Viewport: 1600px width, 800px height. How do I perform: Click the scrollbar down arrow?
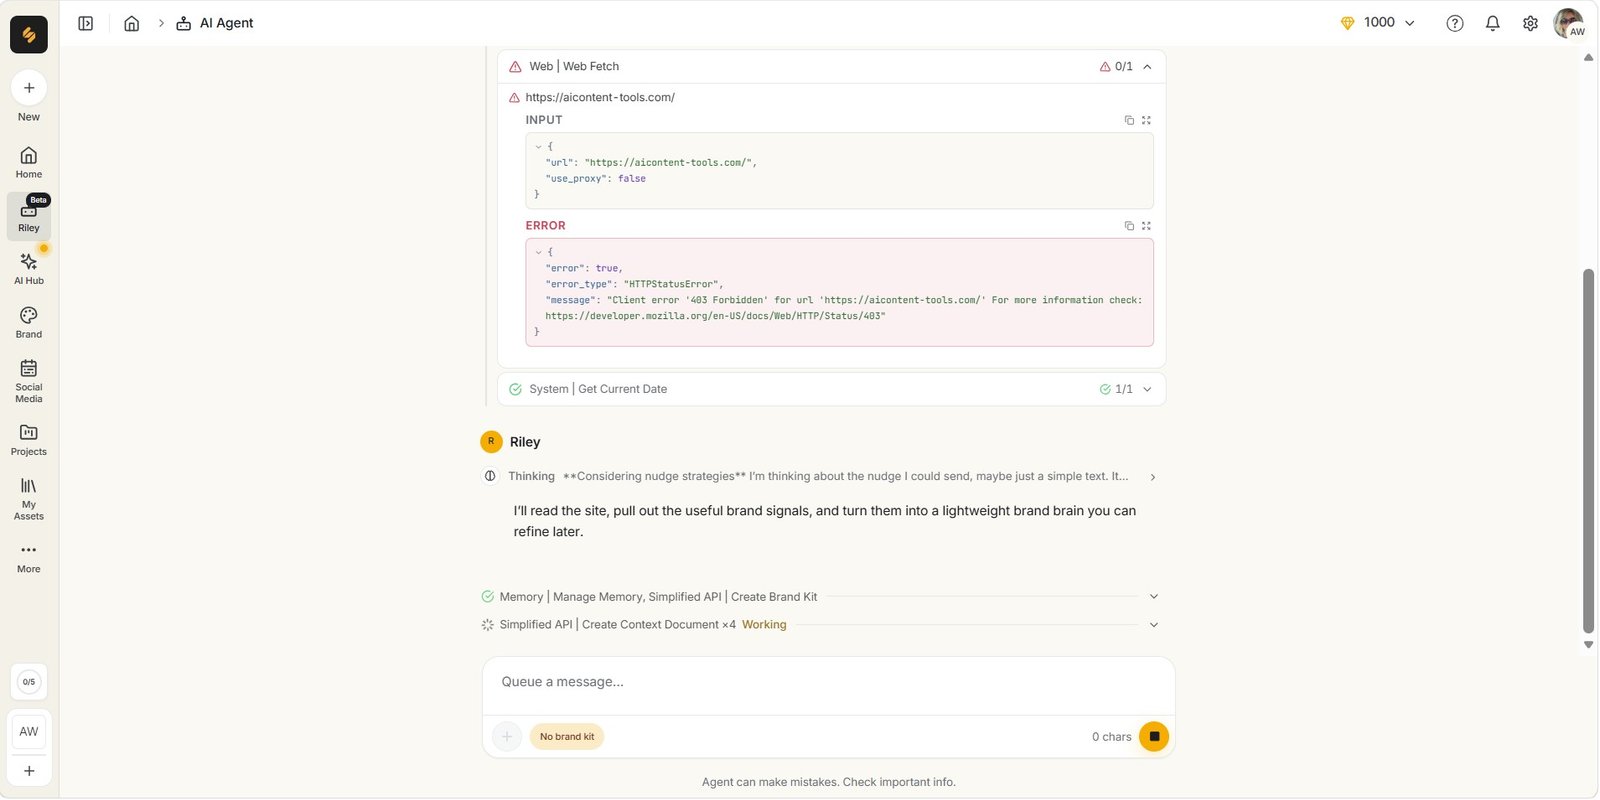click(x=1588, y=645)
